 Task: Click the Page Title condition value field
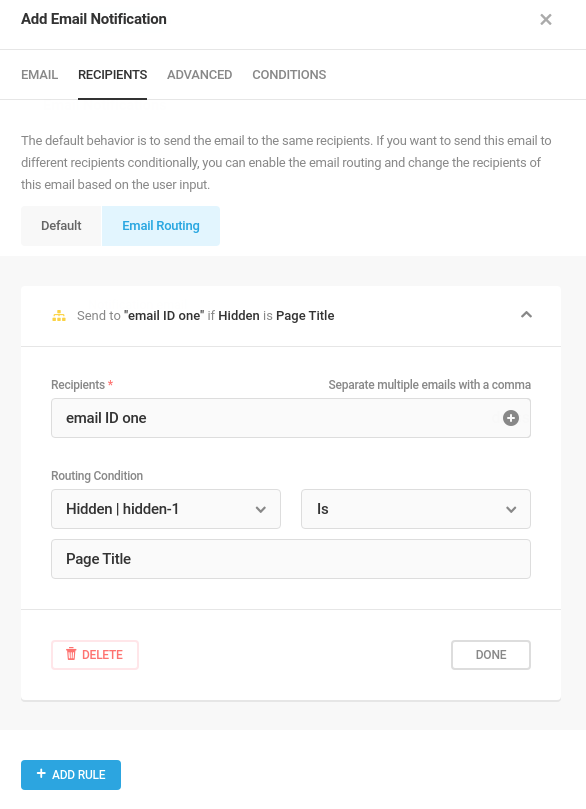pyautogui.click(x=291, y=559)
